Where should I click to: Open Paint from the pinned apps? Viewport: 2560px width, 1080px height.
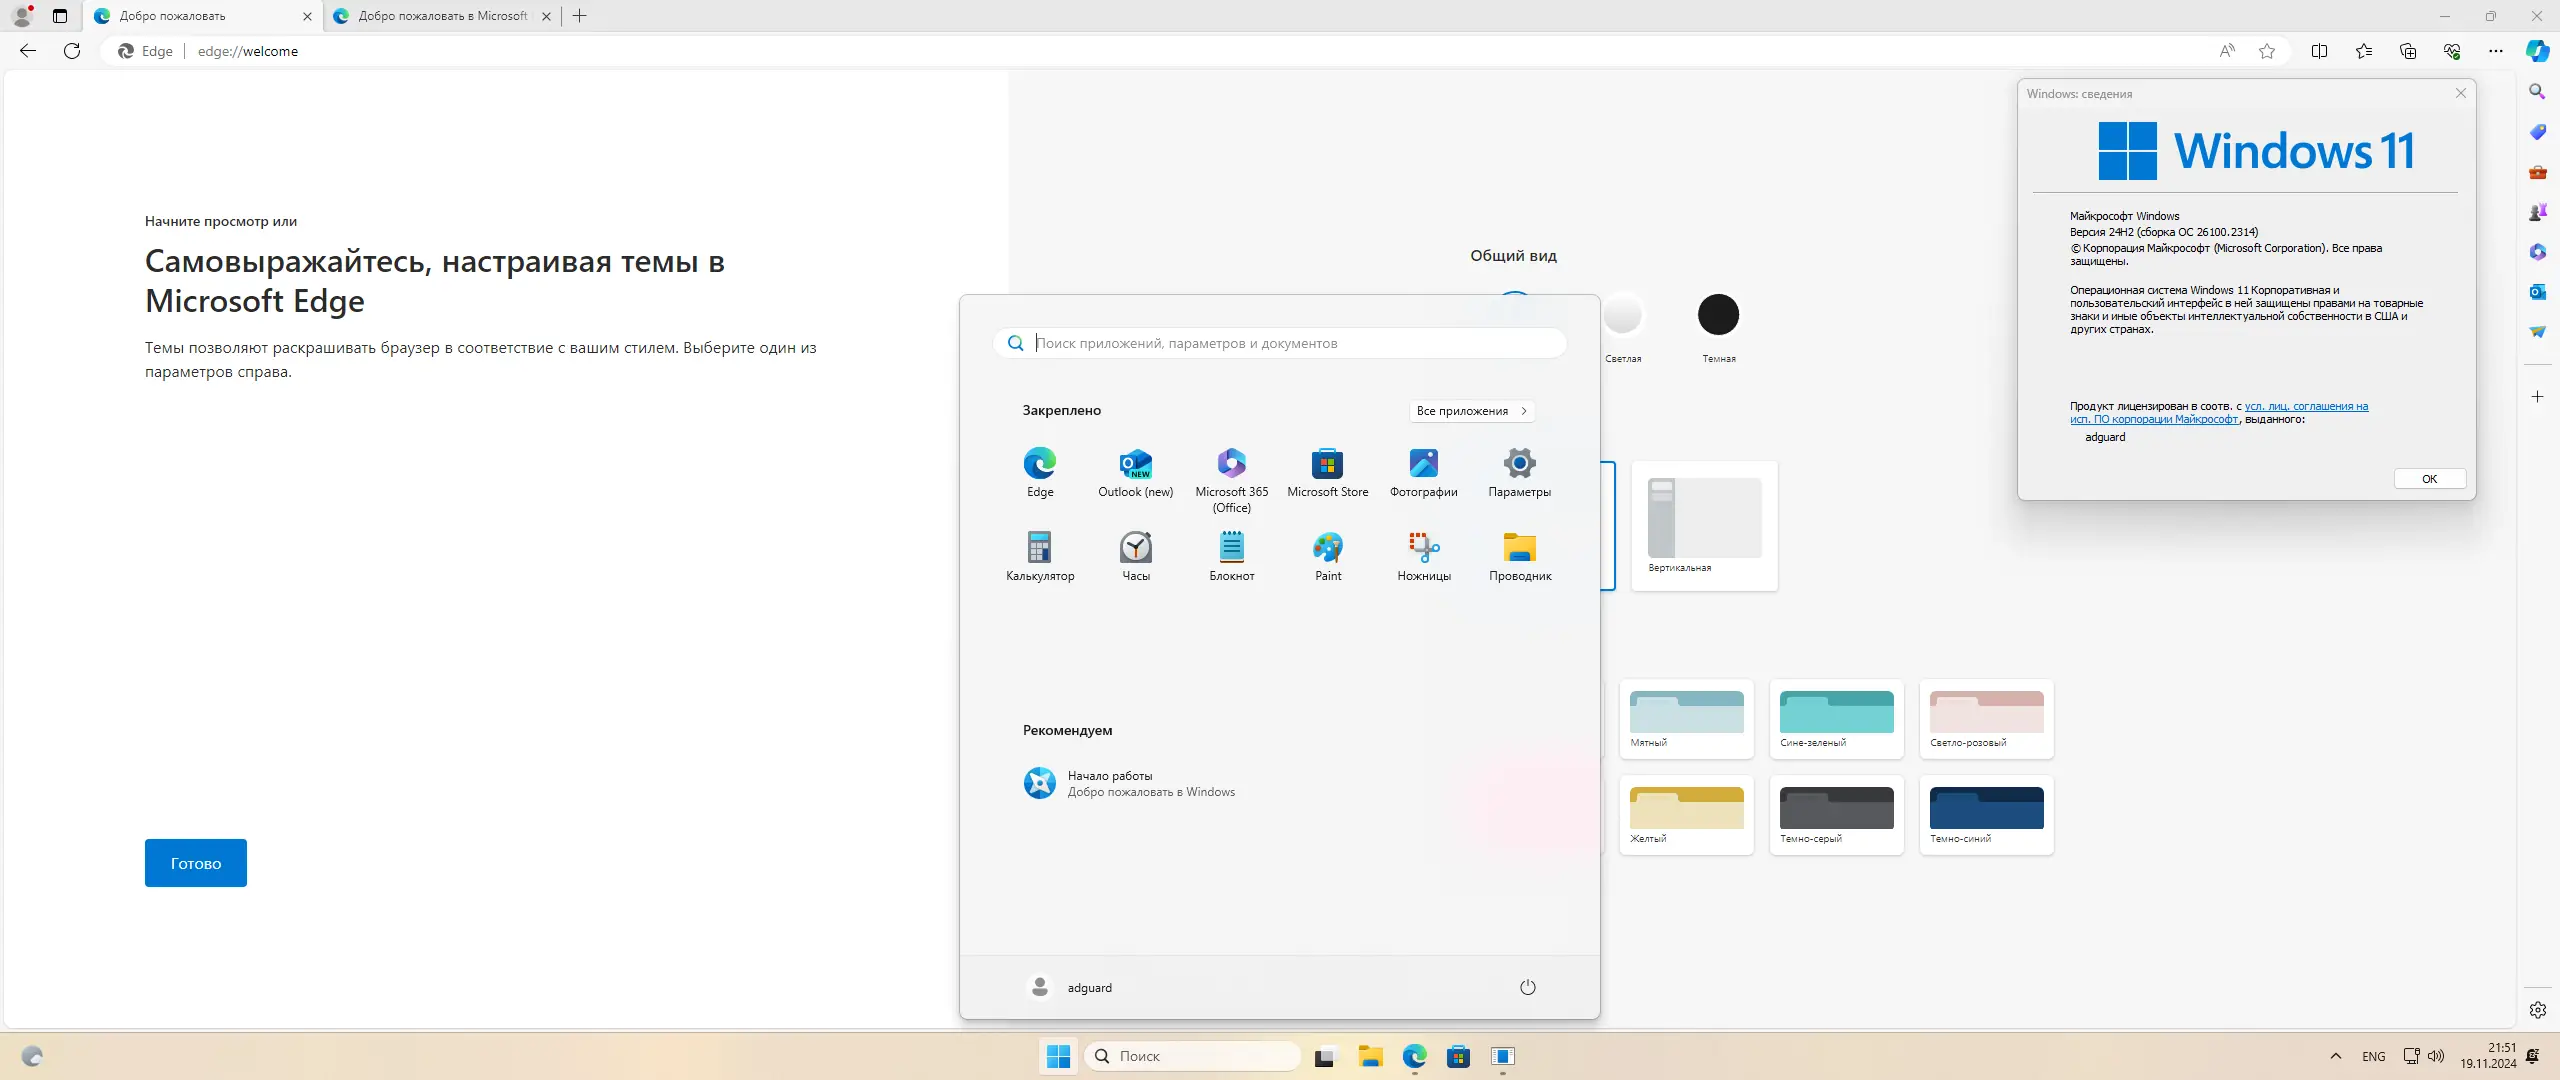(x=1327, y=555)
